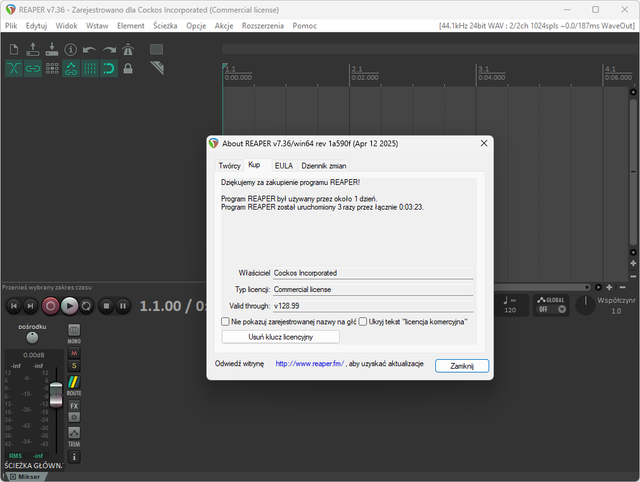The height and width of the screenshot is (482, 640).
Task: Switch to the EULA tab
Action: point(284,166)
